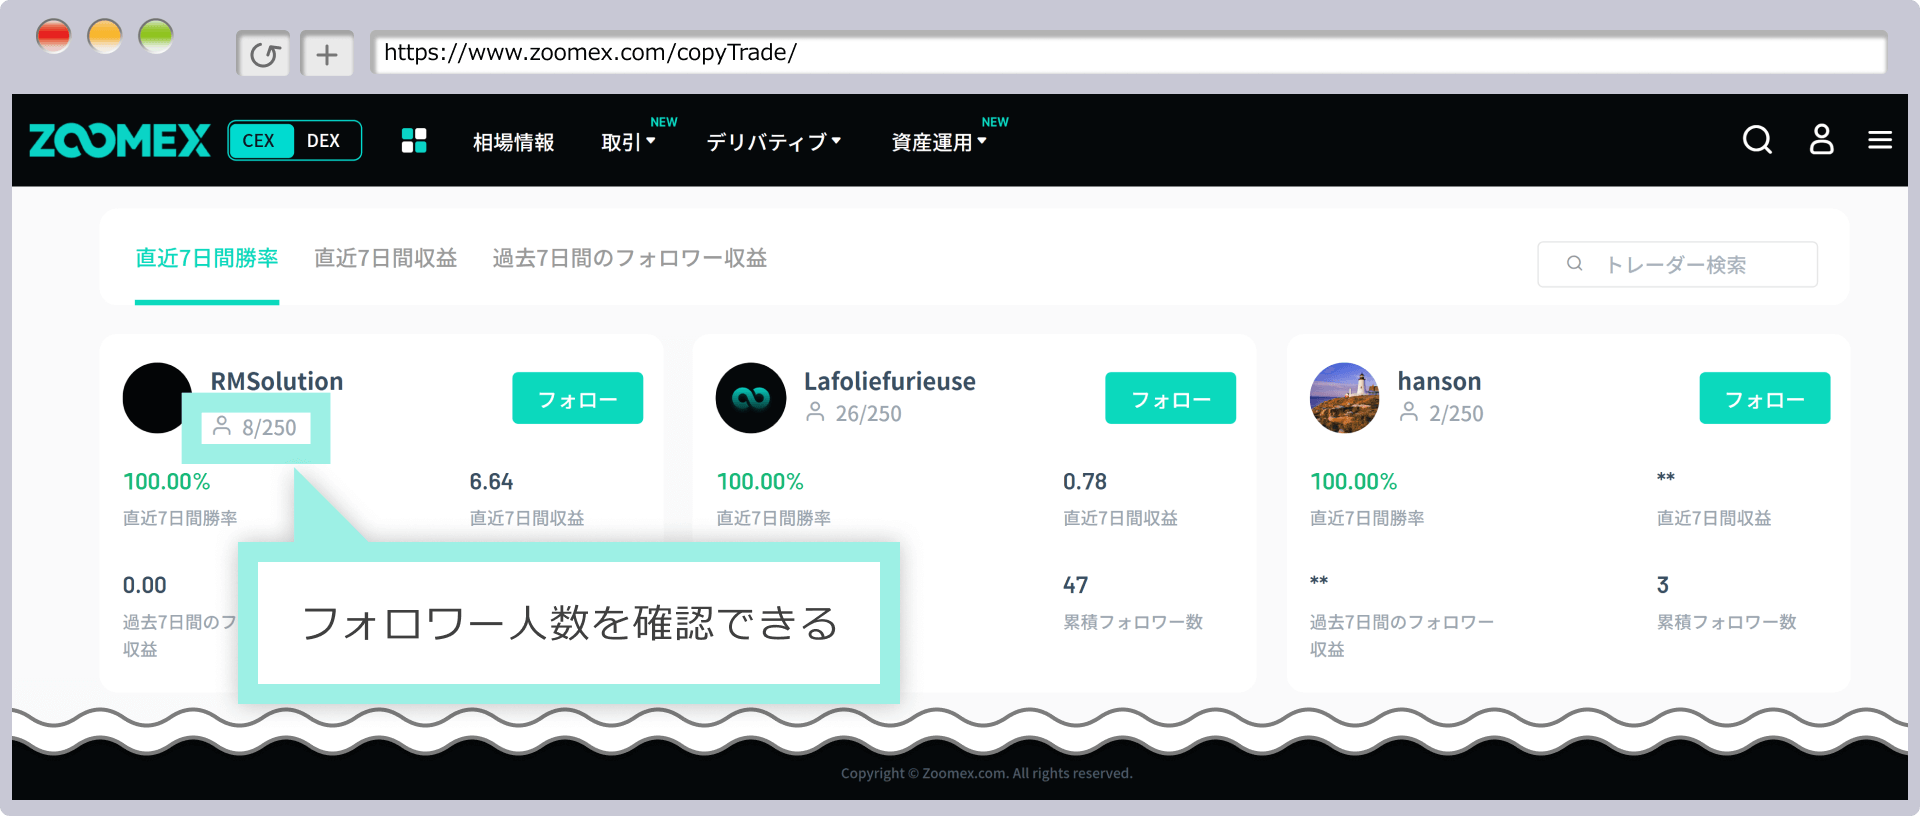Click Lafoliefurieuse's 0.78 profit value
This screenshot has width=1920, height=816.
[x=1085, y=482]
